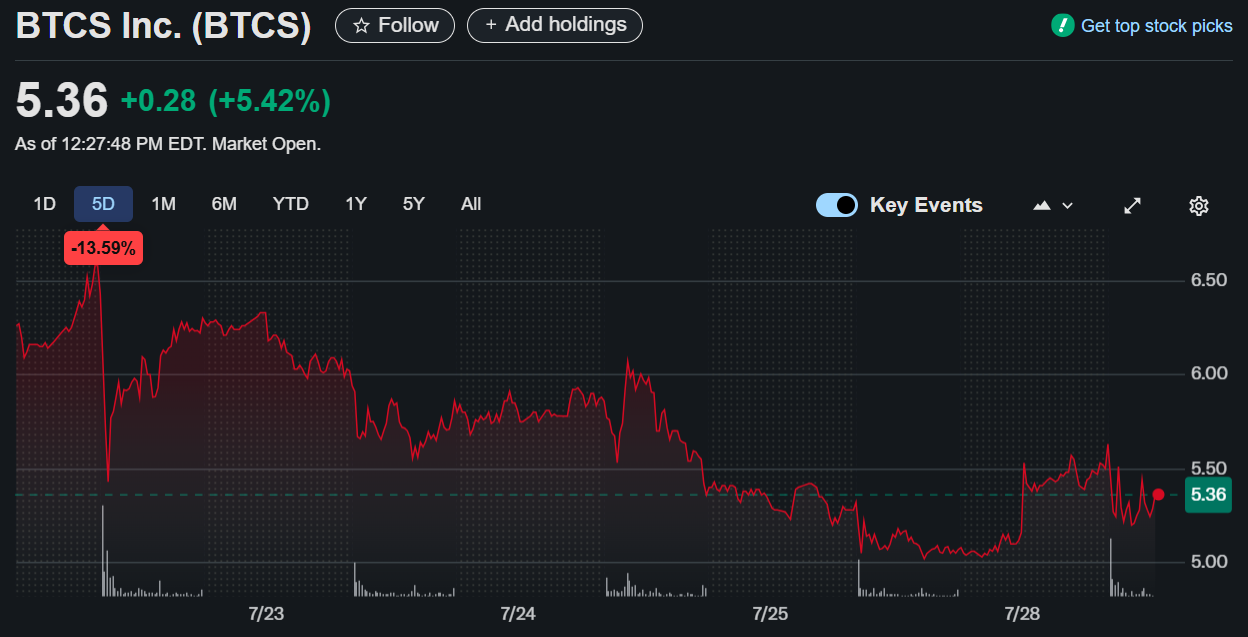Click the (+5.42%) percent change value
This screenshot has width=1248, height=637.
(269, 101)
